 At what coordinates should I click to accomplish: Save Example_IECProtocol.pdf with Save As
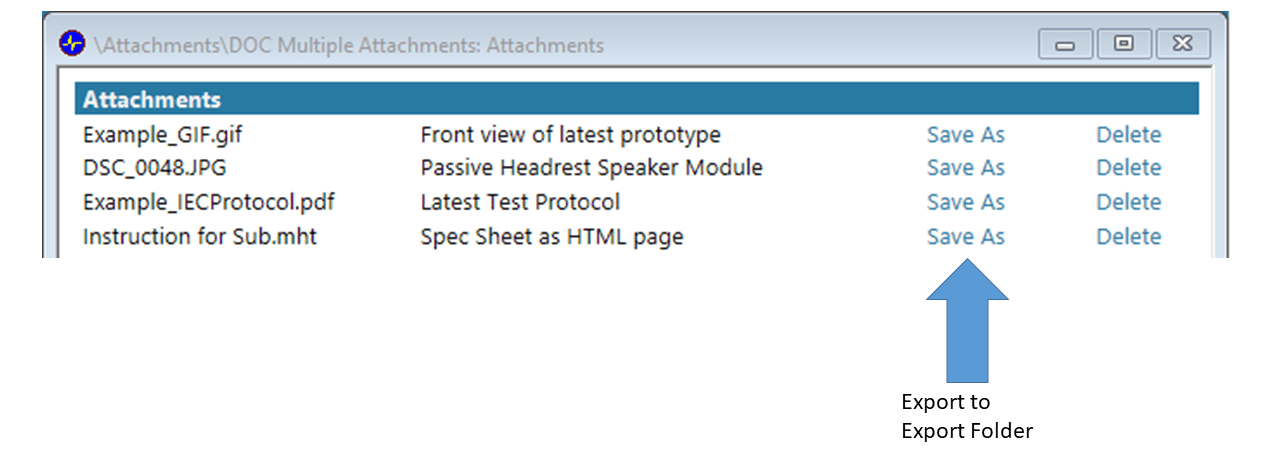[x=965, y=202]
